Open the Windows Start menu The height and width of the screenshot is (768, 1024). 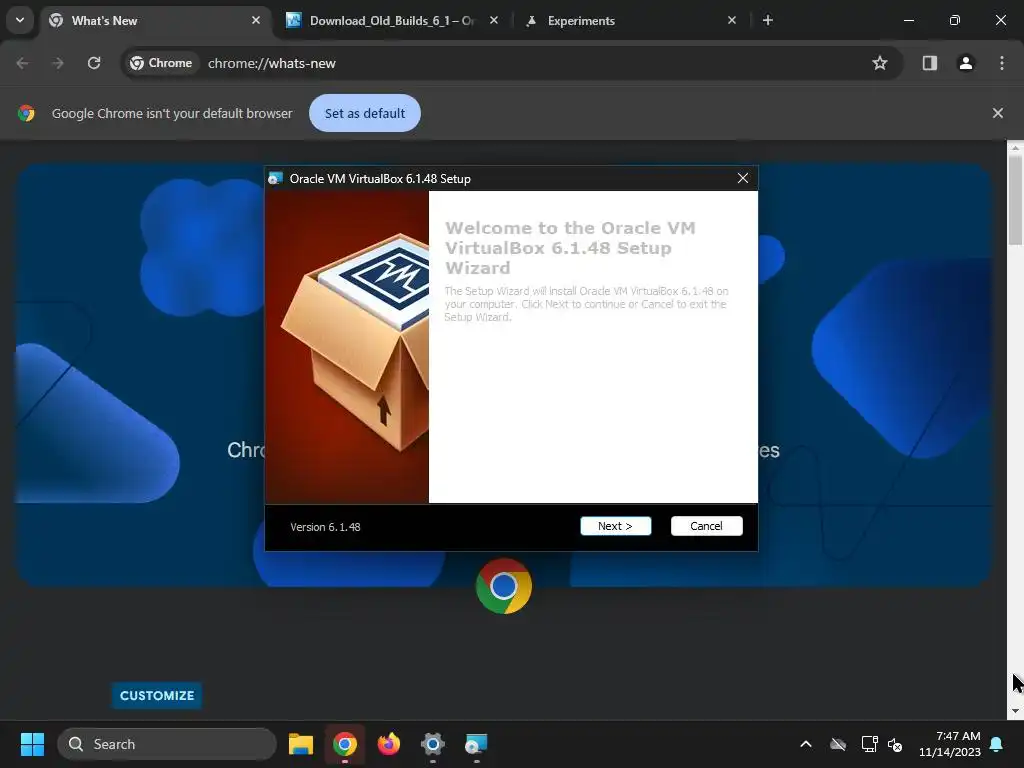pyautogui.click(x=32, y=744)
